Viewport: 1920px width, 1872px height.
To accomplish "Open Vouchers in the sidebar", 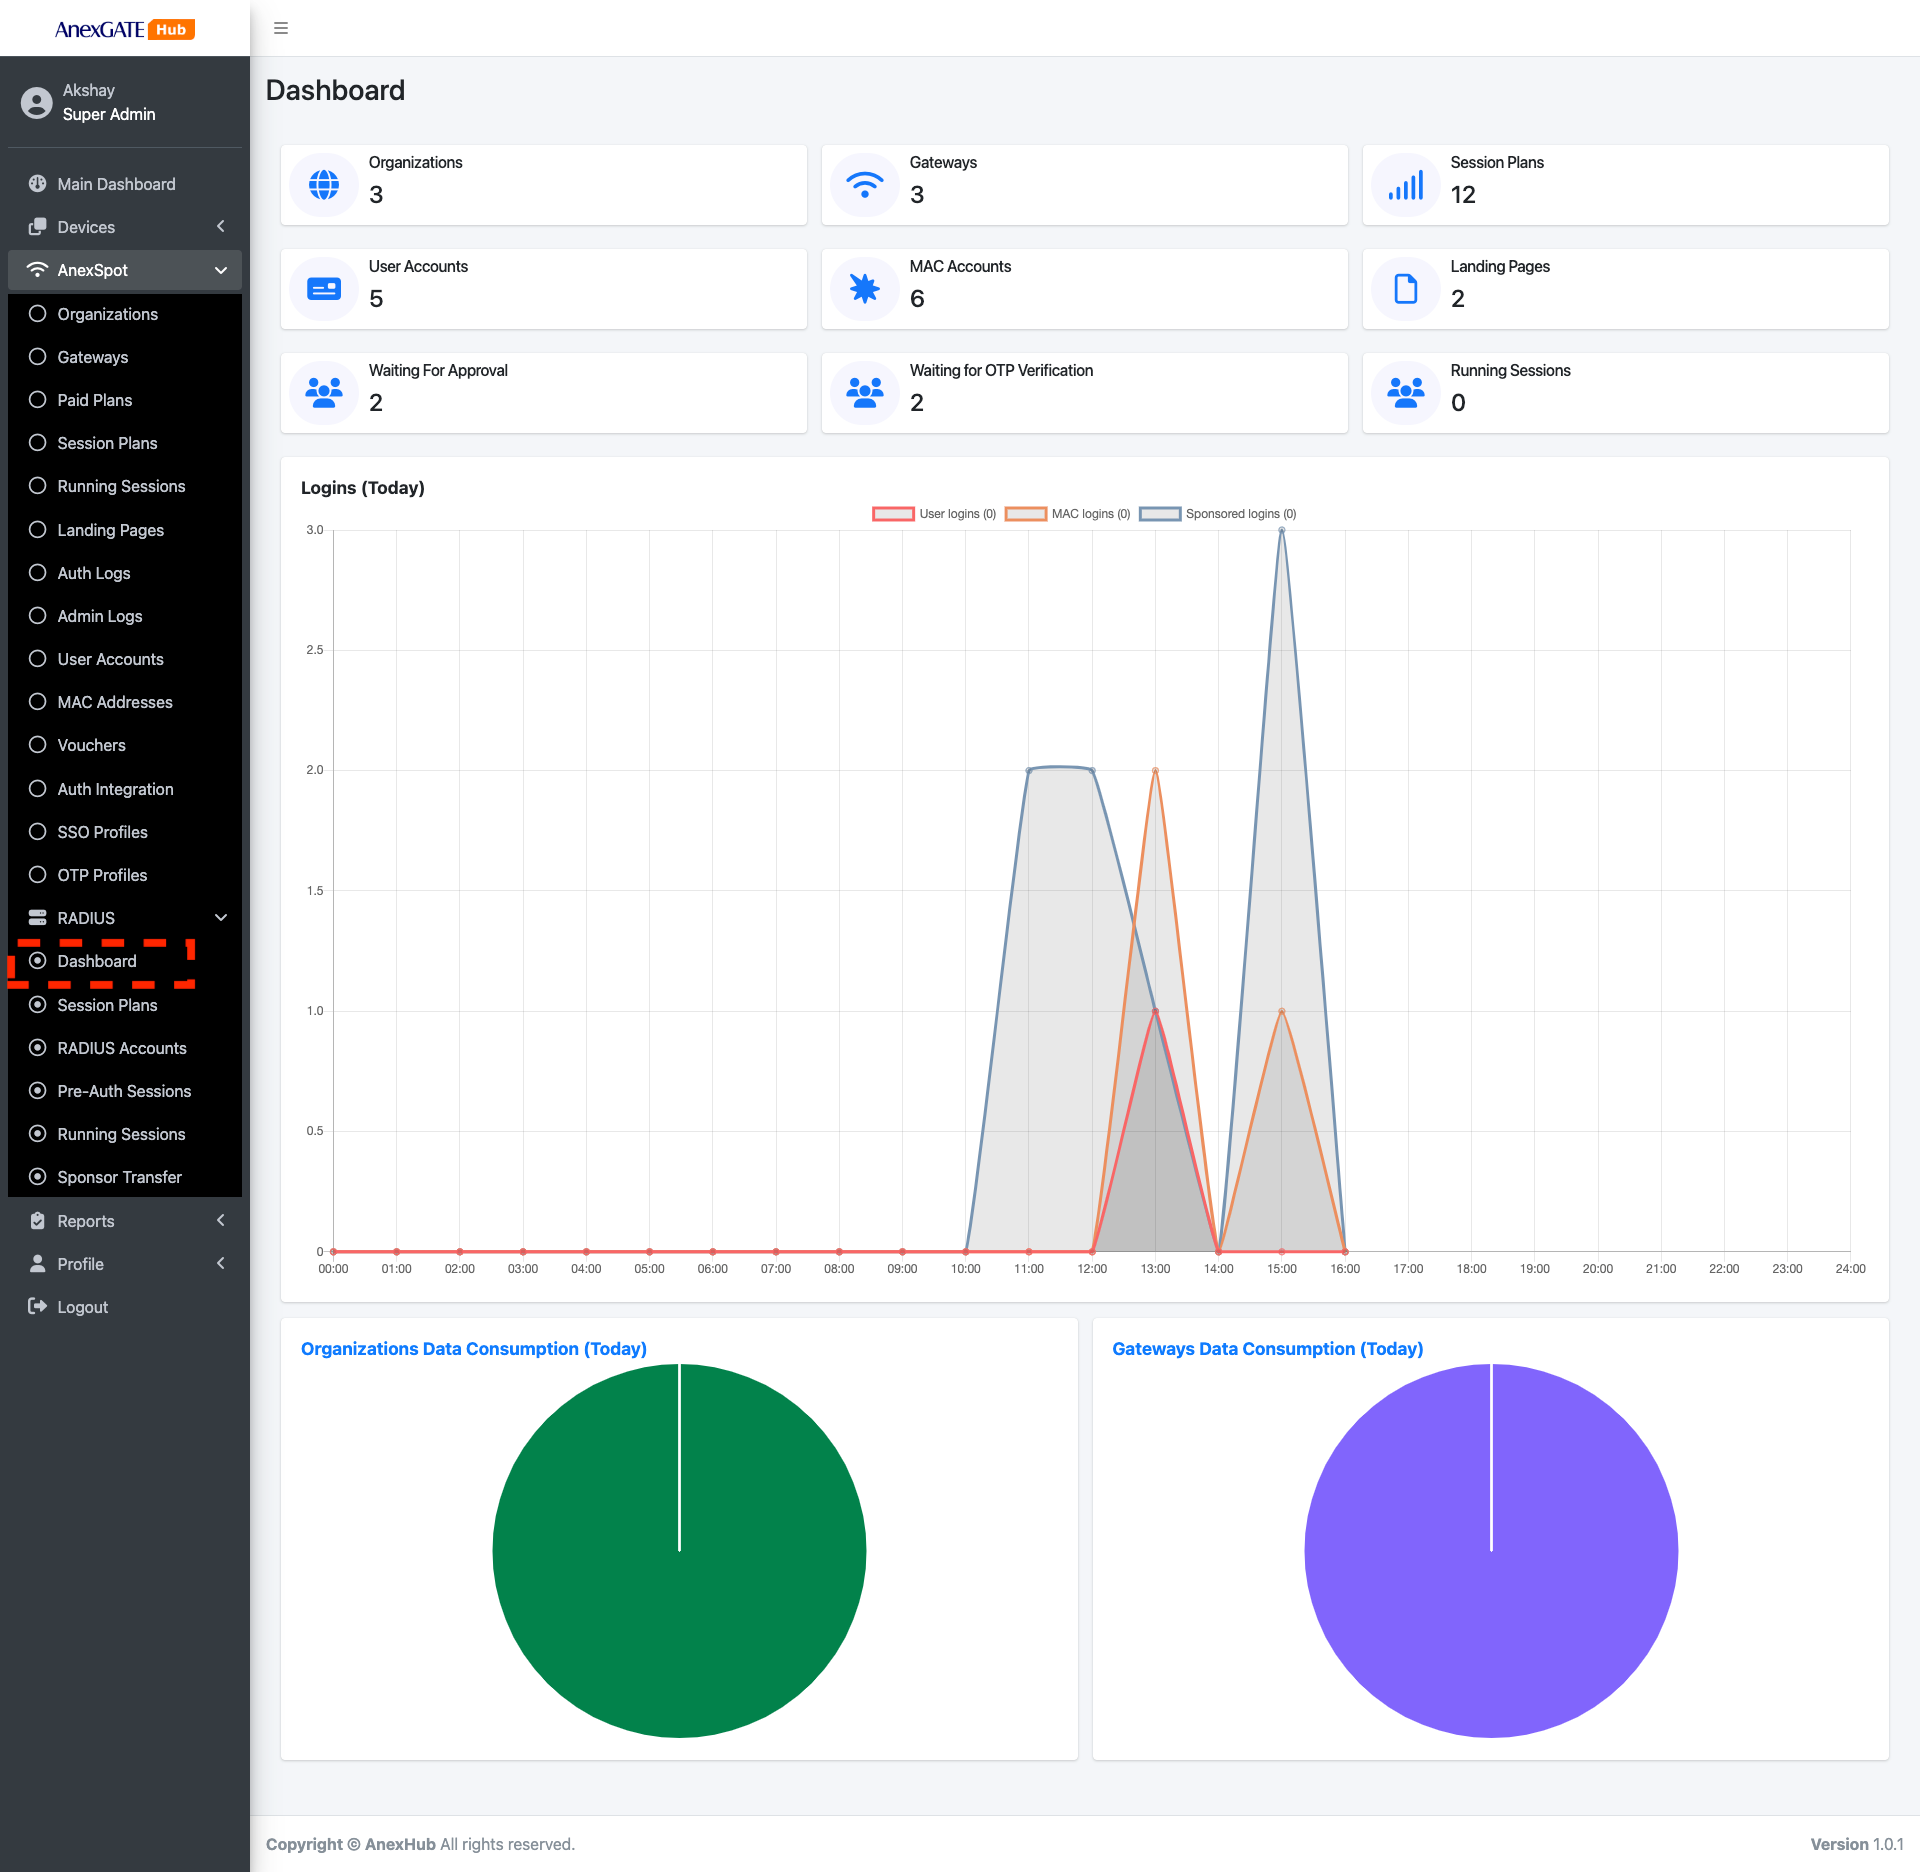I will point(91,745).
